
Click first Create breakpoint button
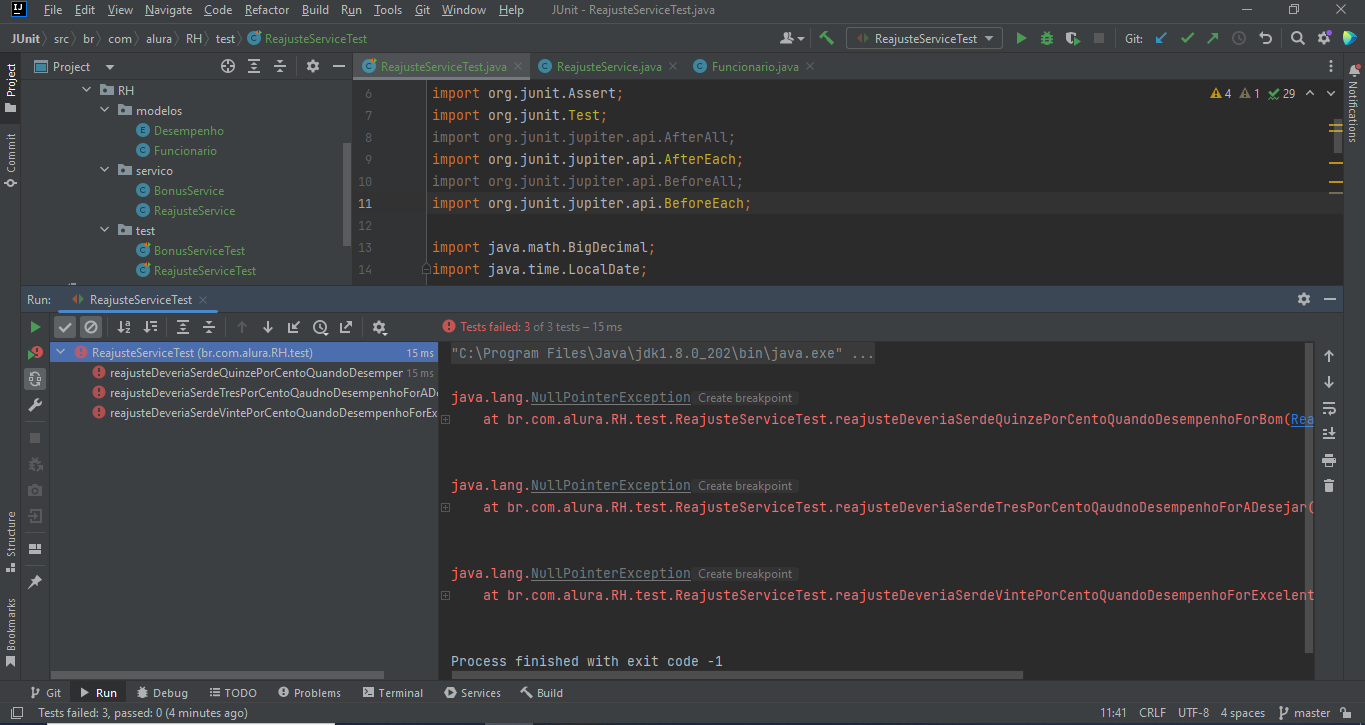click(x=745, y=398)
